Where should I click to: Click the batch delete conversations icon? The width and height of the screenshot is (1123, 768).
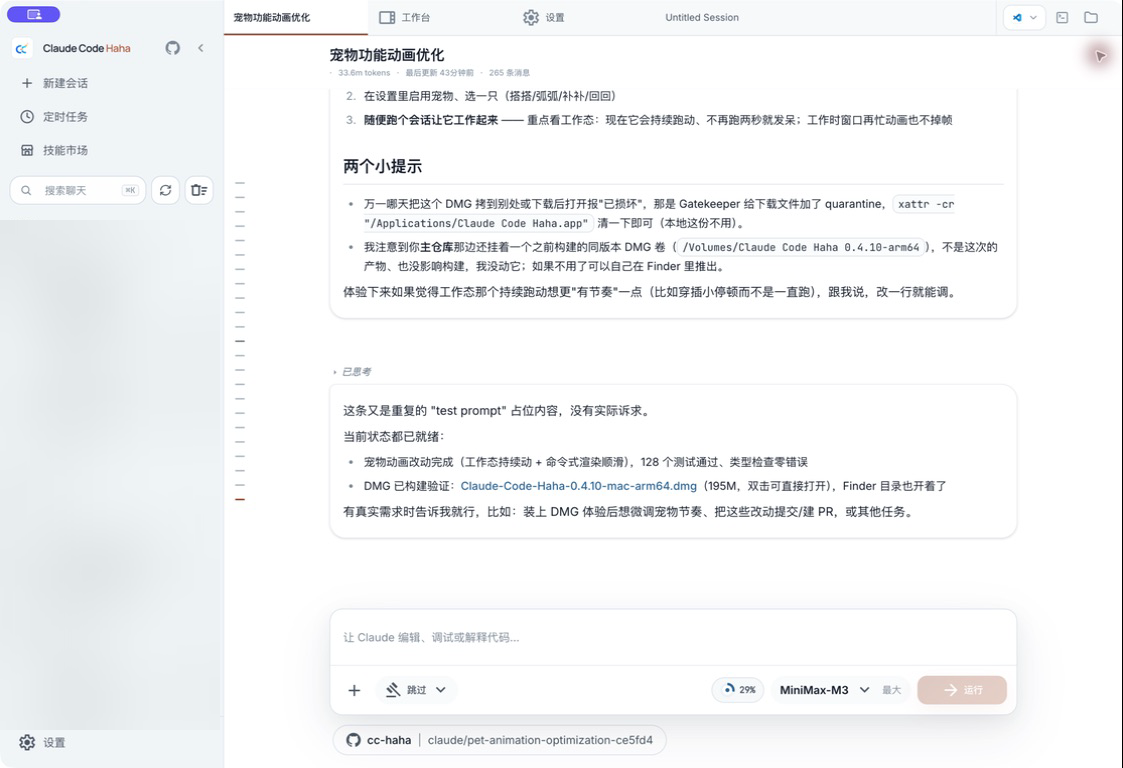[x=199, y=191]
